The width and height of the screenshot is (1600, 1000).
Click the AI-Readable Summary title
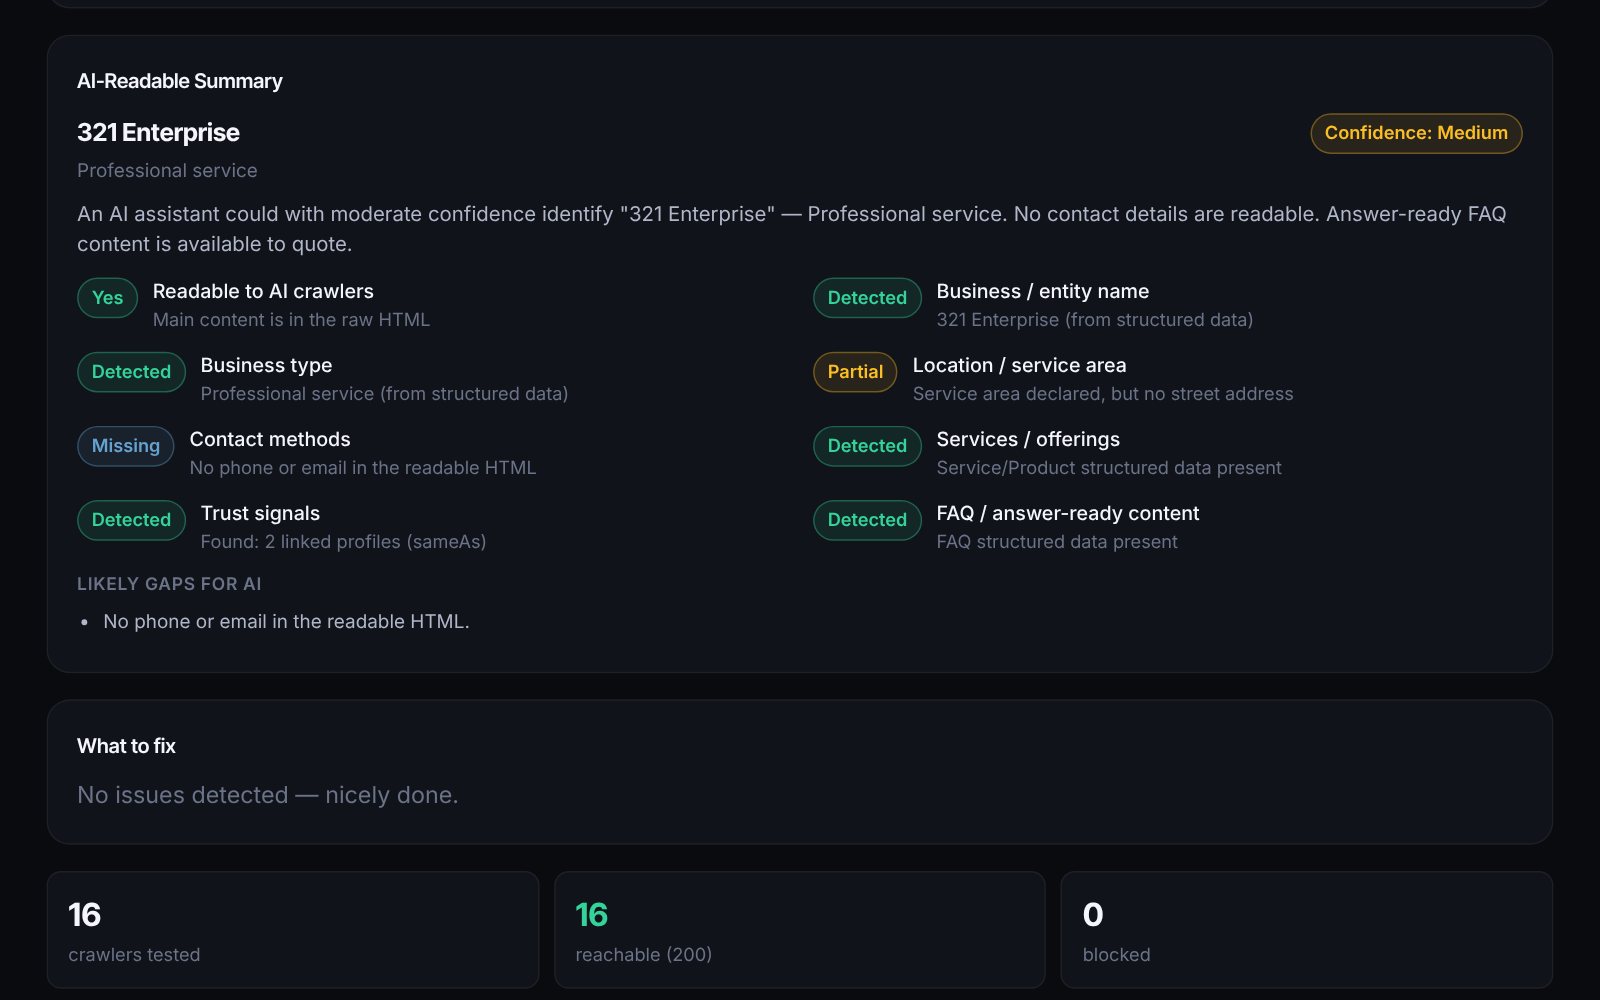tap(180, 81)
